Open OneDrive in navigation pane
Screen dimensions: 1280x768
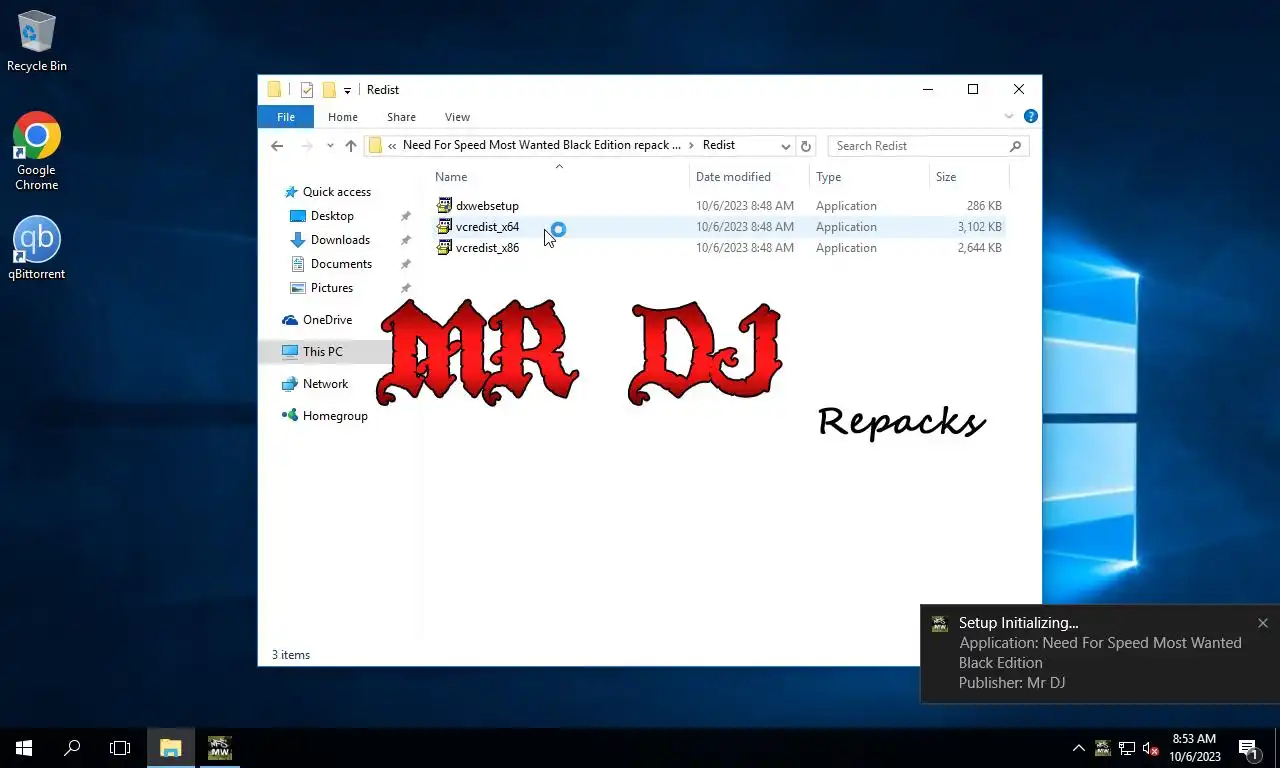(x=327, y=320)
